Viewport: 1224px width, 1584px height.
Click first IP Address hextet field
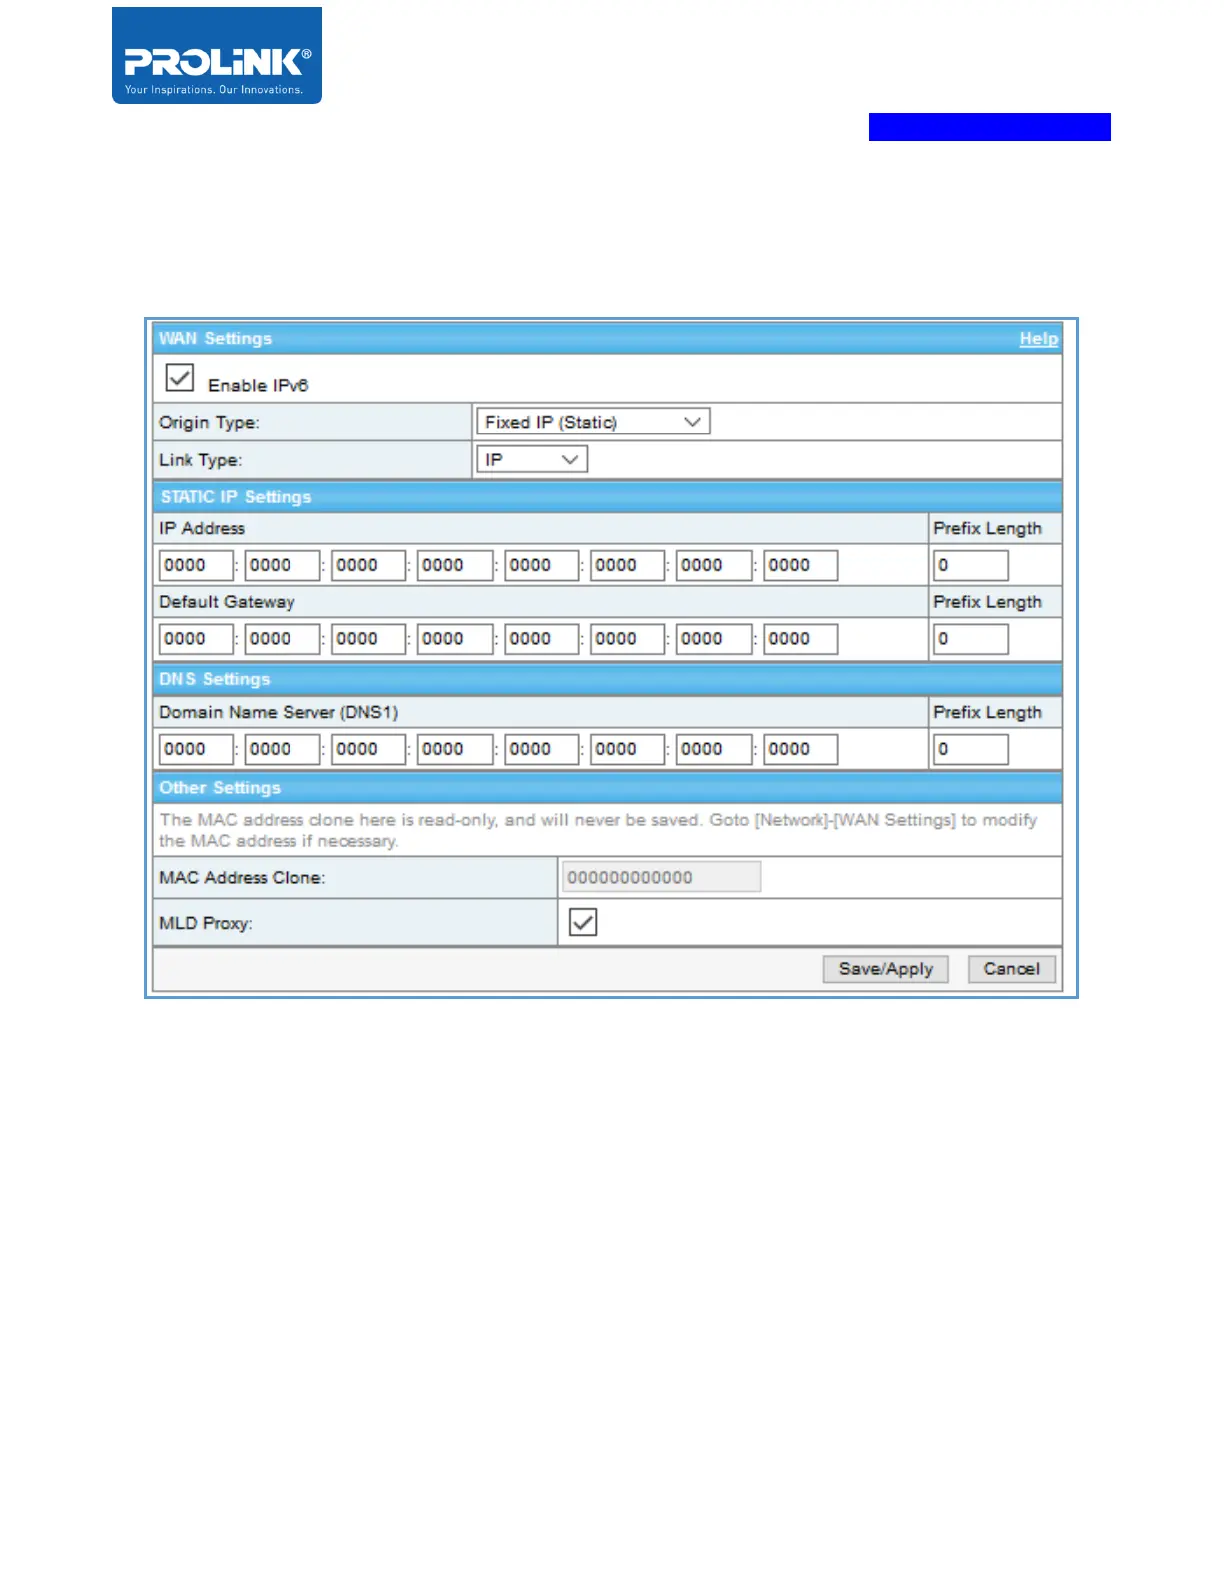click(x=196, y=565)
